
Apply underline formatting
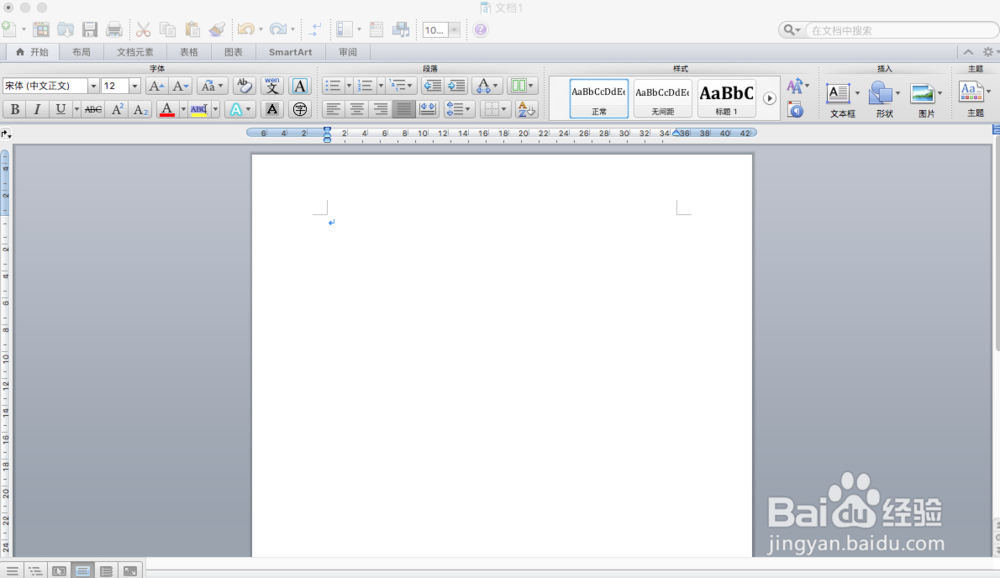pyautogui.click(x=60, y=108)
